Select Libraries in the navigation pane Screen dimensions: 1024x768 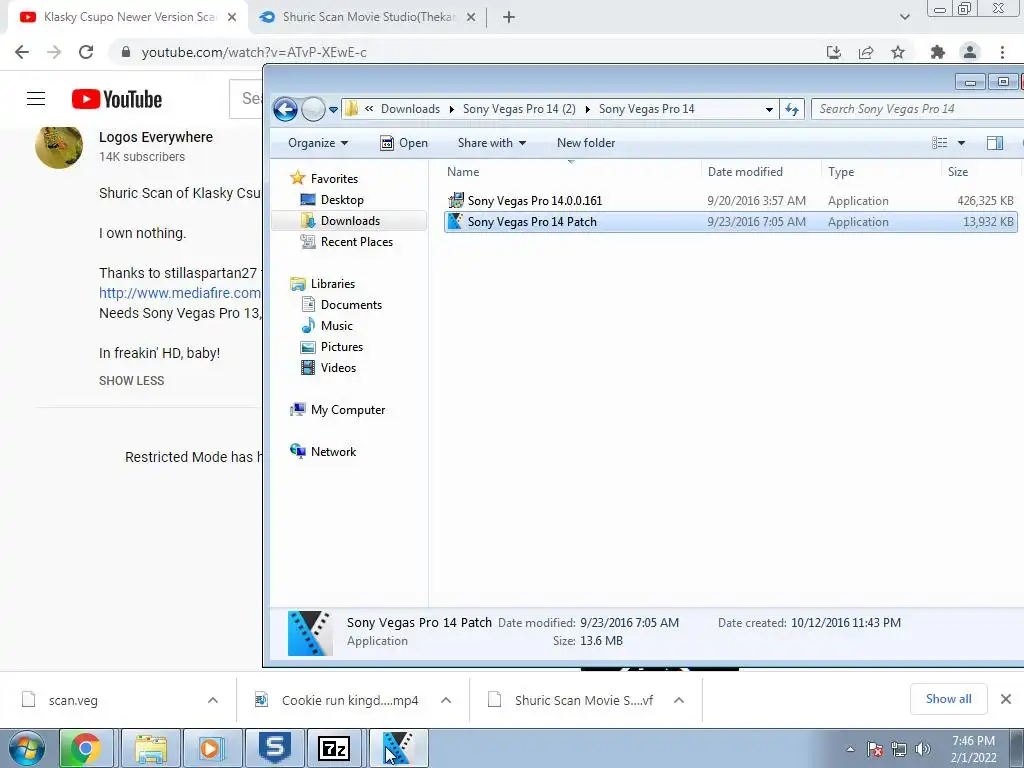(332, 283)
